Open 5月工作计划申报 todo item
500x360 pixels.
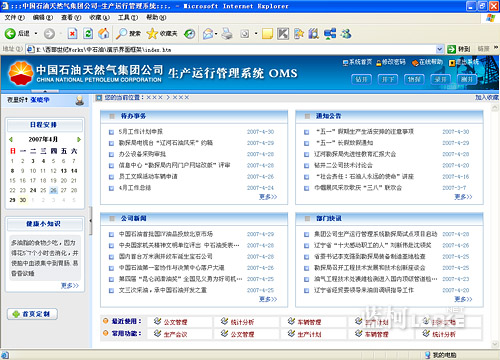click(x=141, y=132)
